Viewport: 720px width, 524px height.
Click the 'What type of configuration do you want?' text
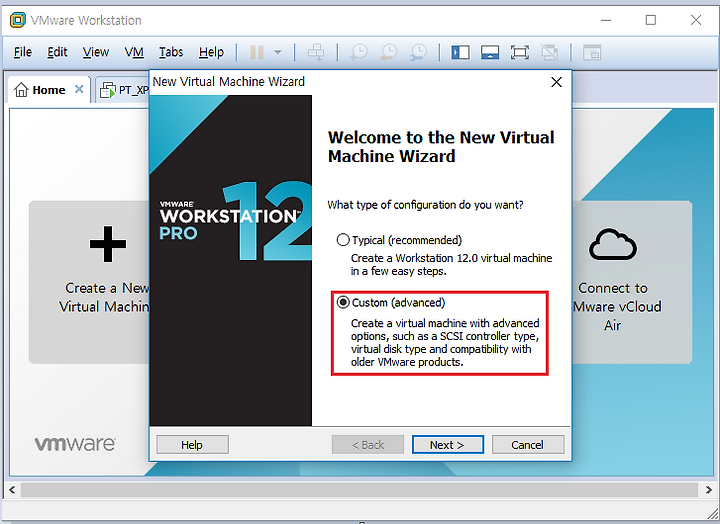[x=425, y=205]
